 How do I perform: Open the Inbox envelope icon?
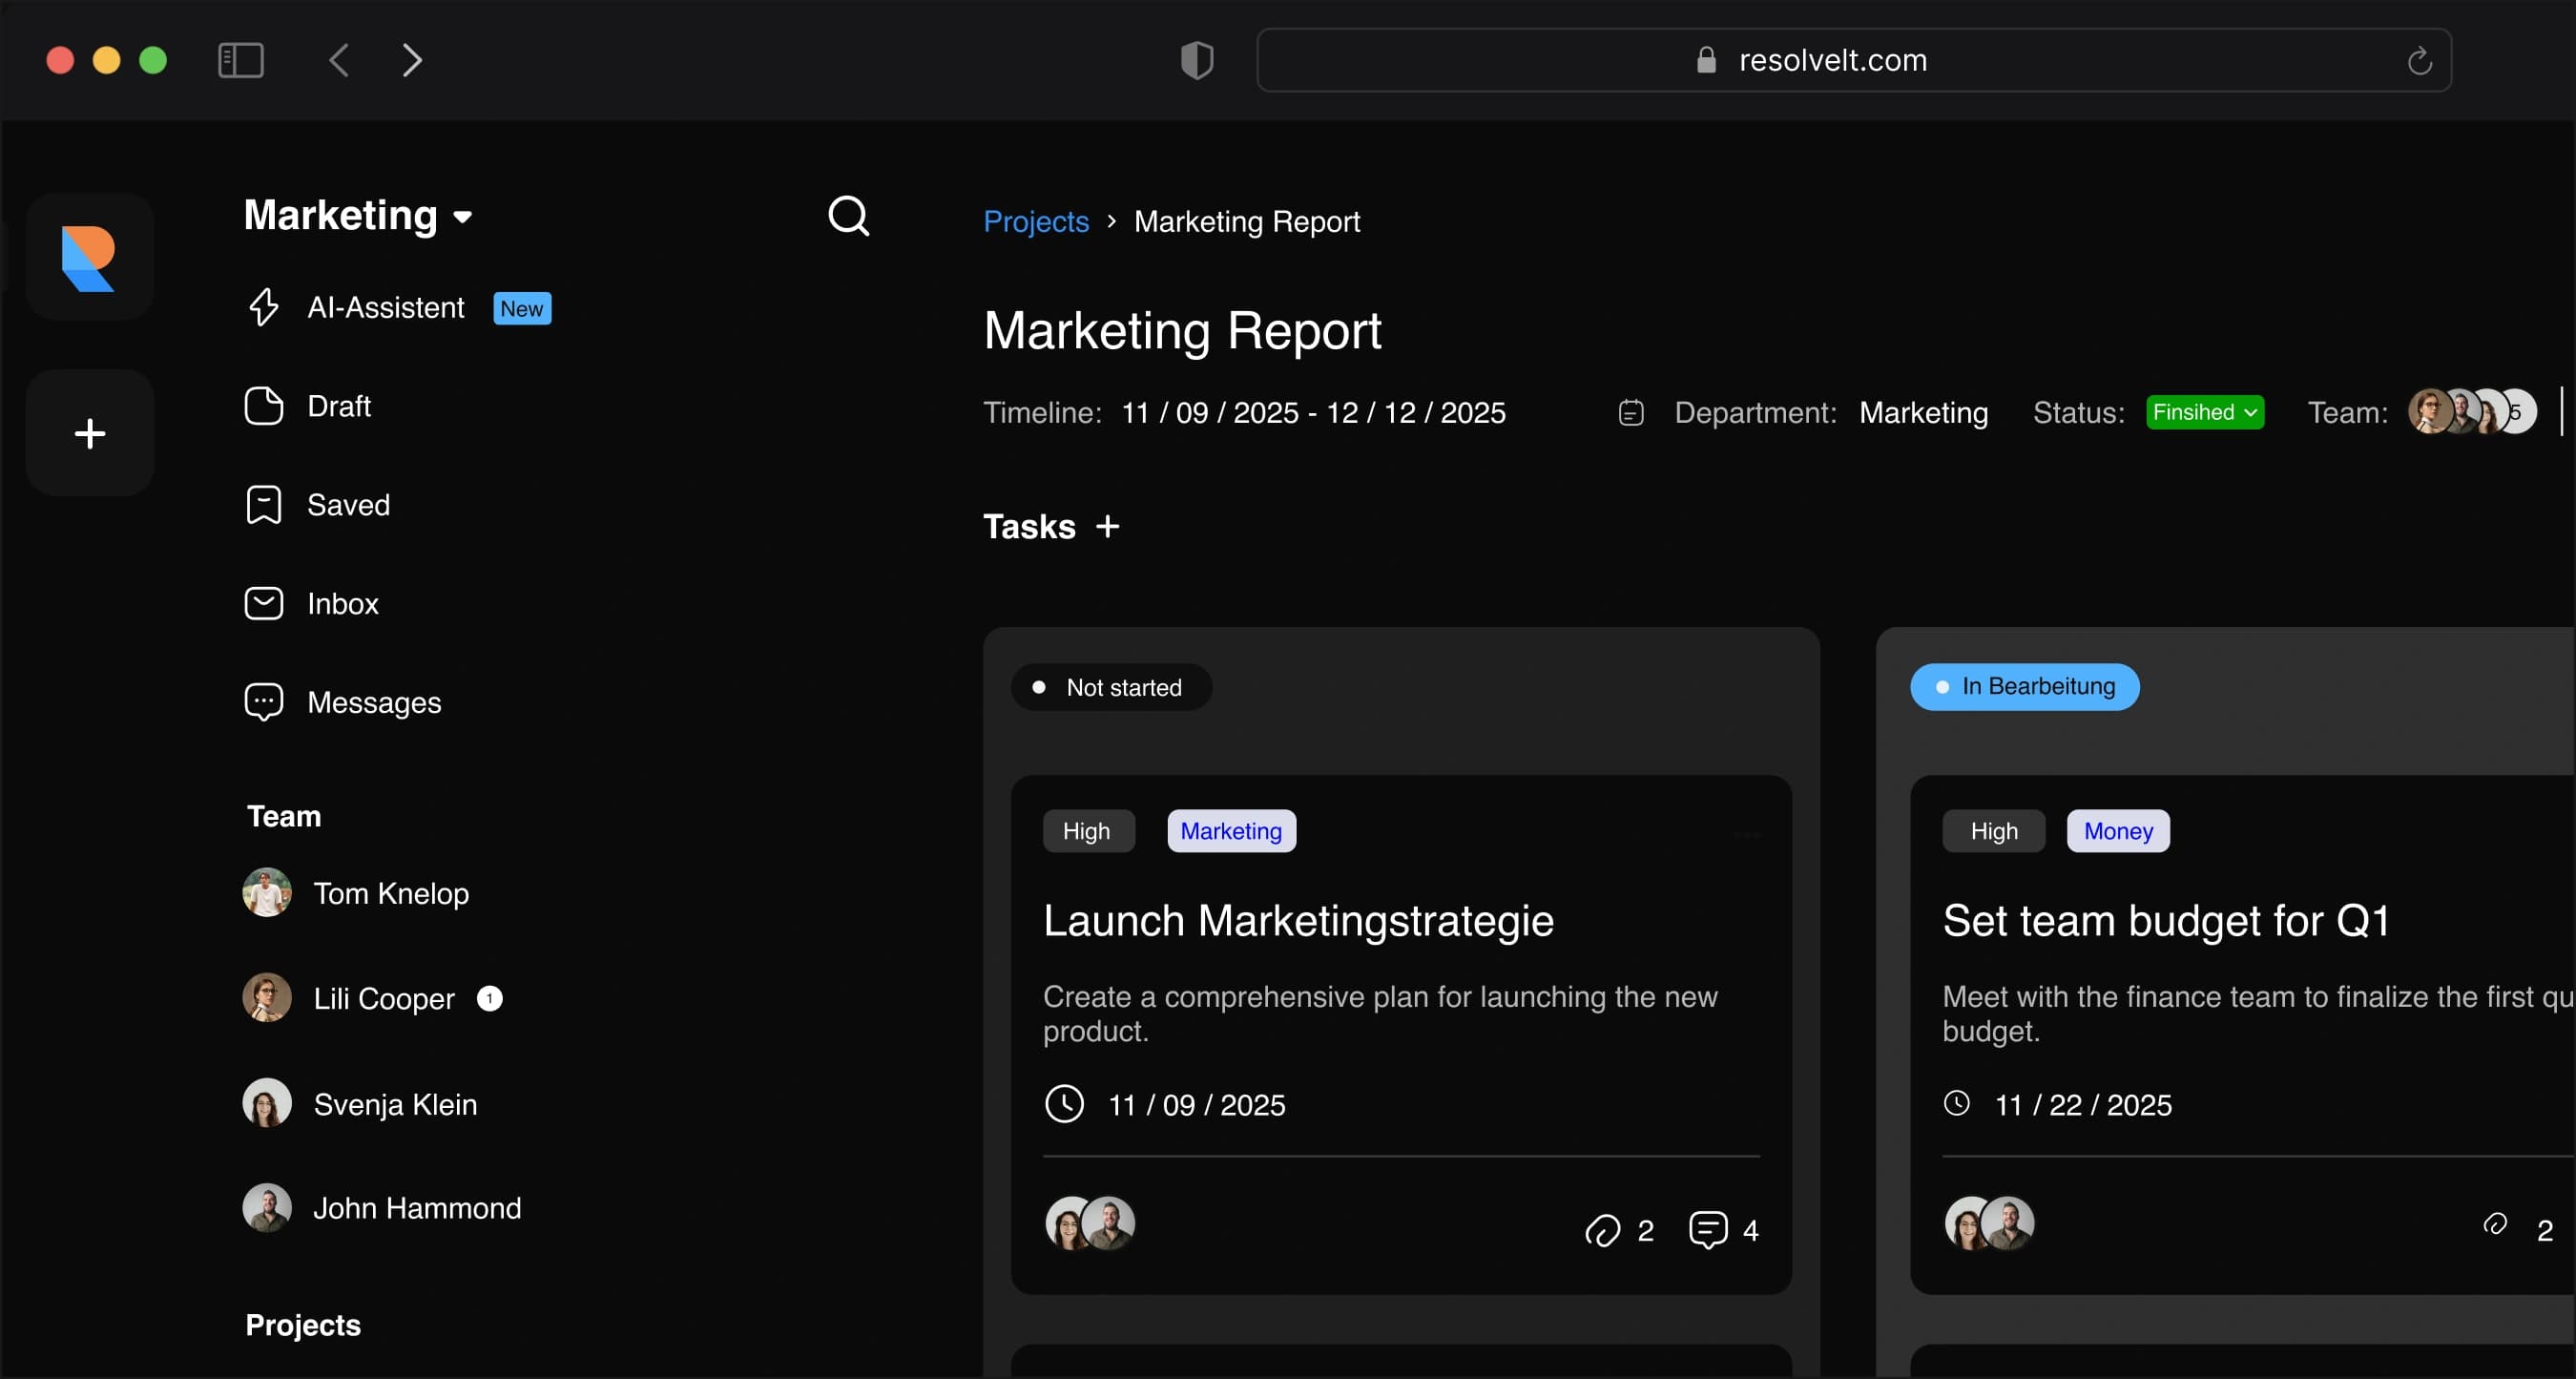[263, 603]
